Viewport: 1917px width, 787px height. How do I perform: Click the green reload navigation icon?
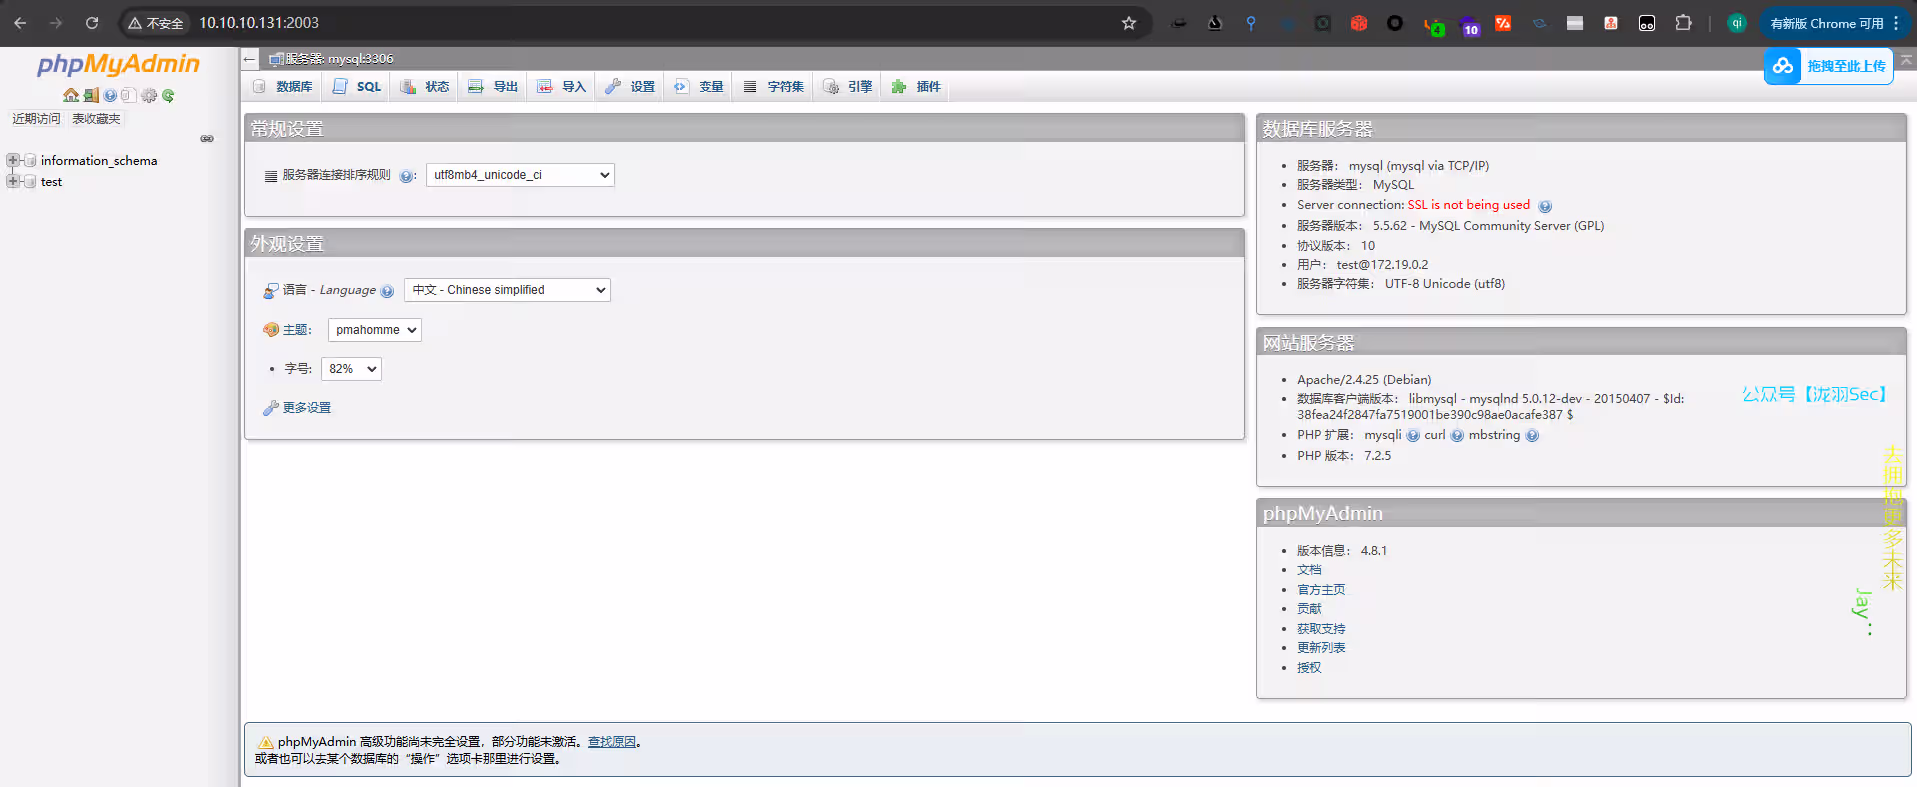pyautogui.click(x=168, y=96)
